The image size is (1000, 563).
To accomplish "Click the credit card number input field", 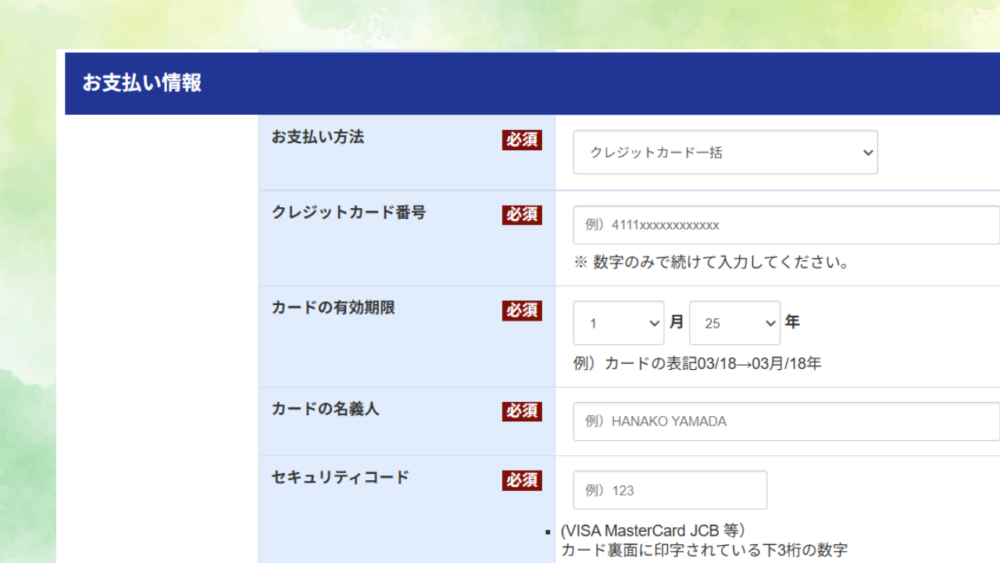I will (x=786, y=225).
